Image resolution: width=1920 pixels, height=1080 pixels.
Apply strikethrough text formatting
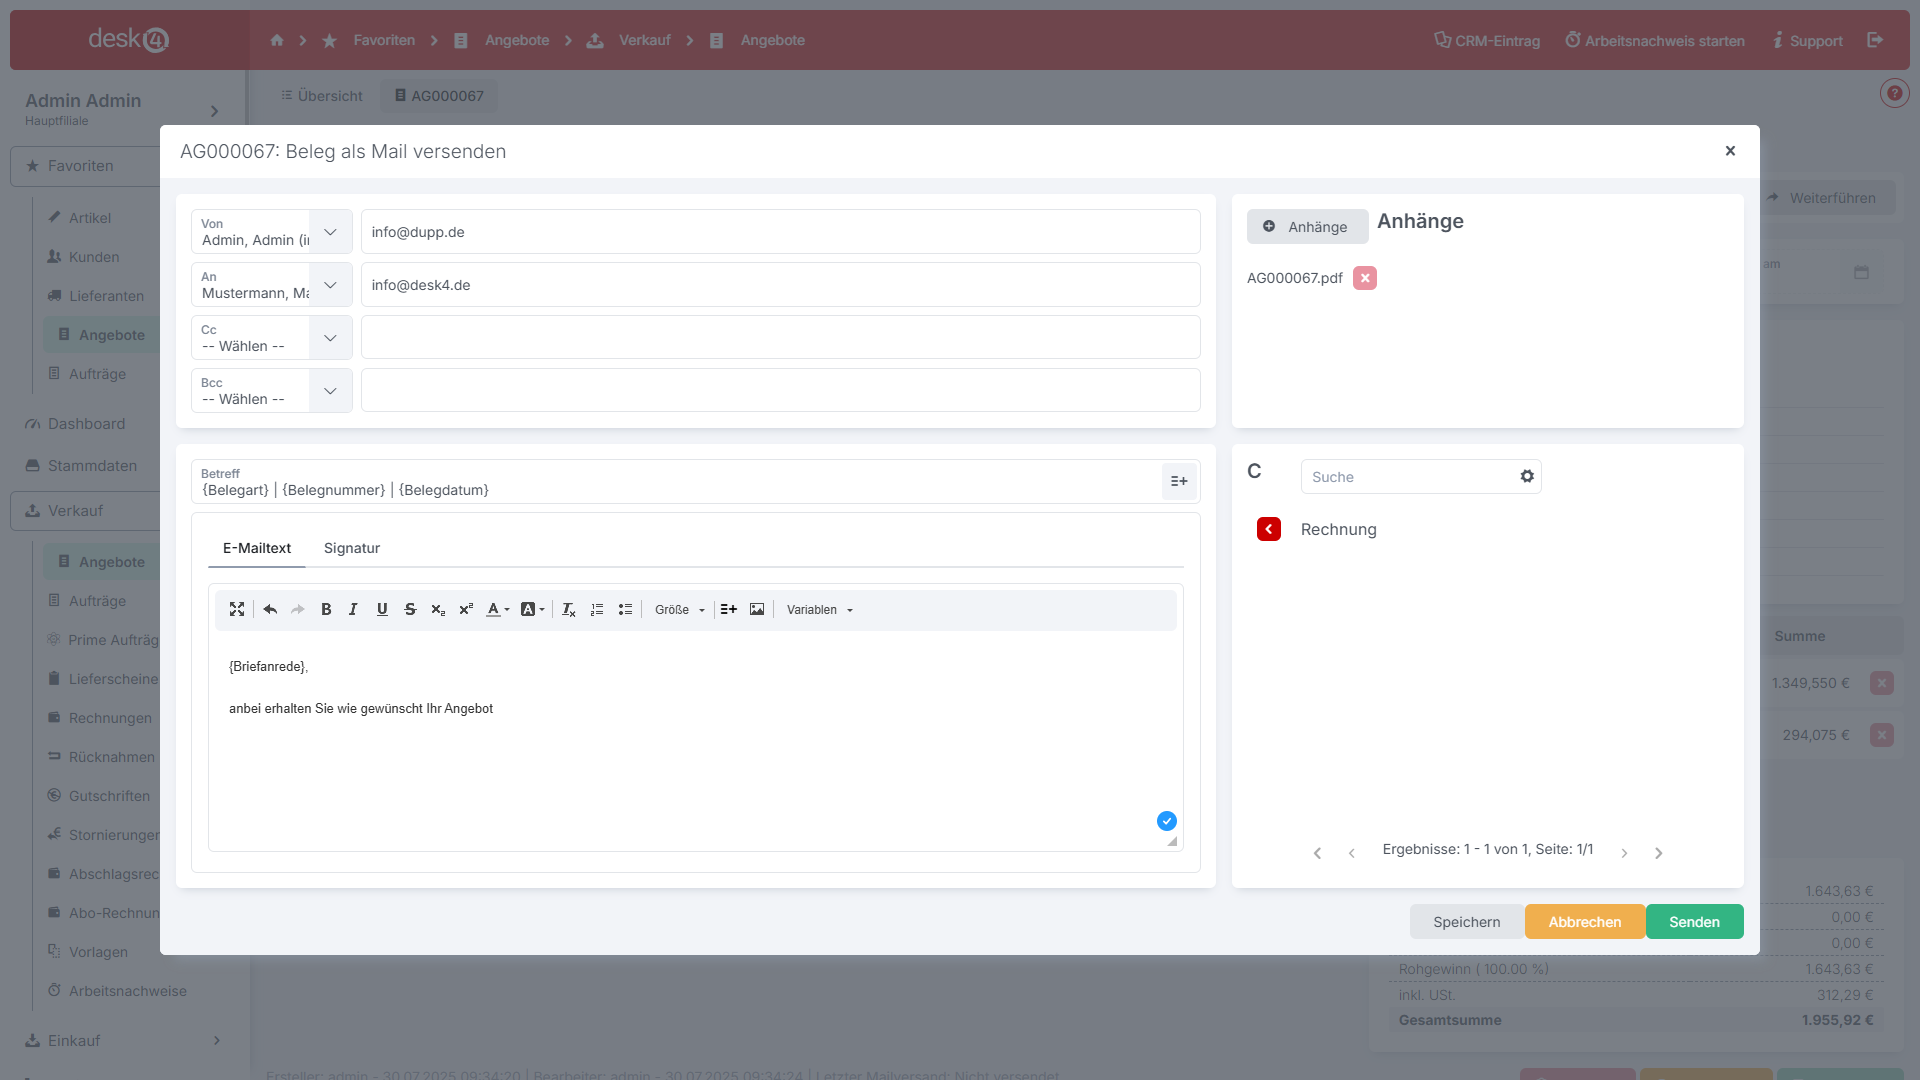(410, 609)
